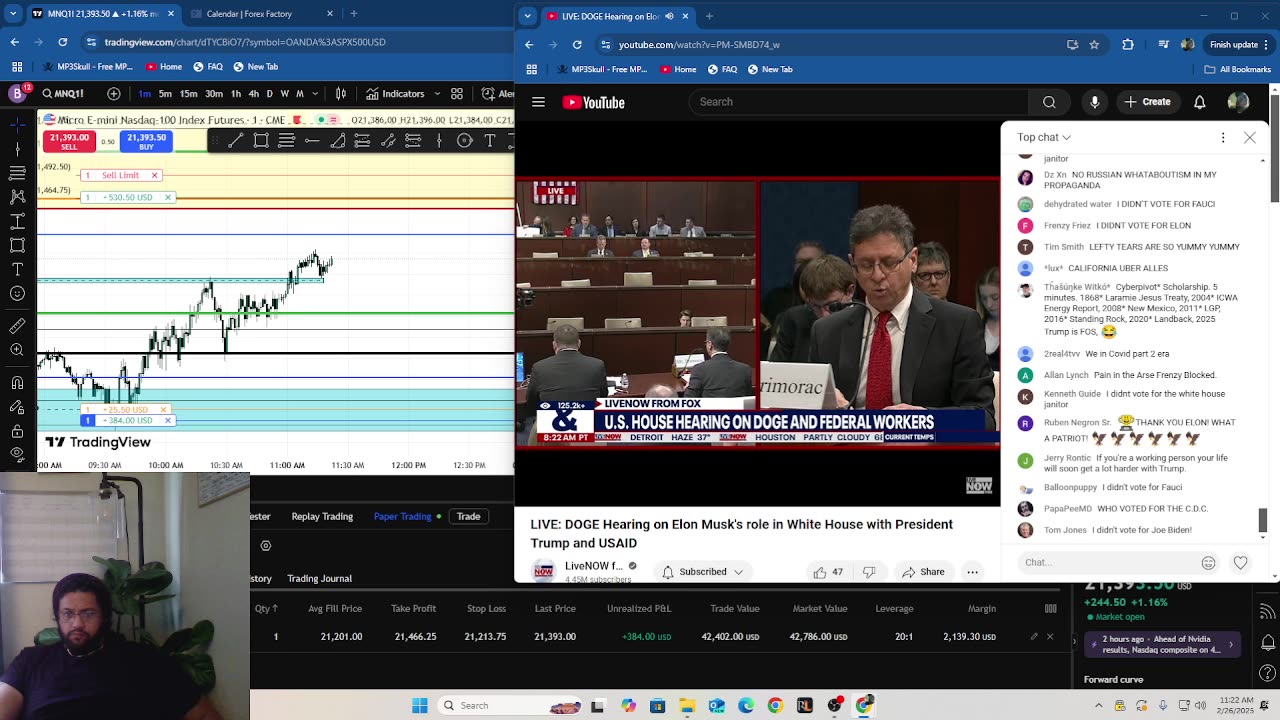Screen dimensions: 1280x720
Task: Select the text drawing tool in left sidebar
Action: point(17,269)
